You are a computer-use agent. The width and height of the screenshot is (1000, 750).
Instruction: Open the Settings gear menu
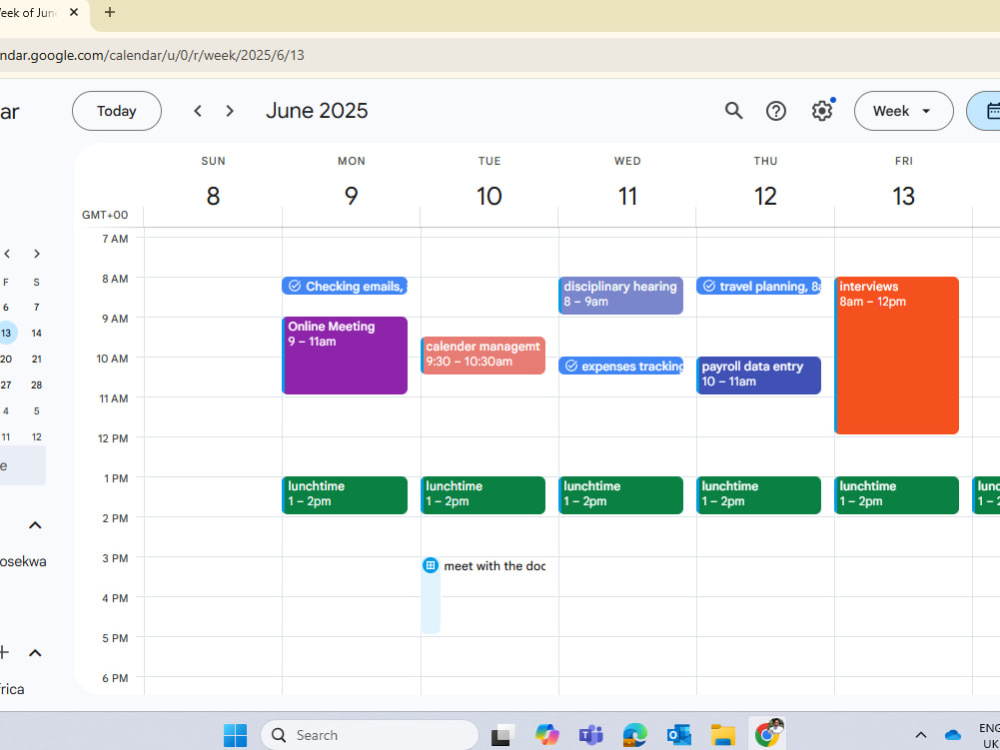click(x=822, y=111)
